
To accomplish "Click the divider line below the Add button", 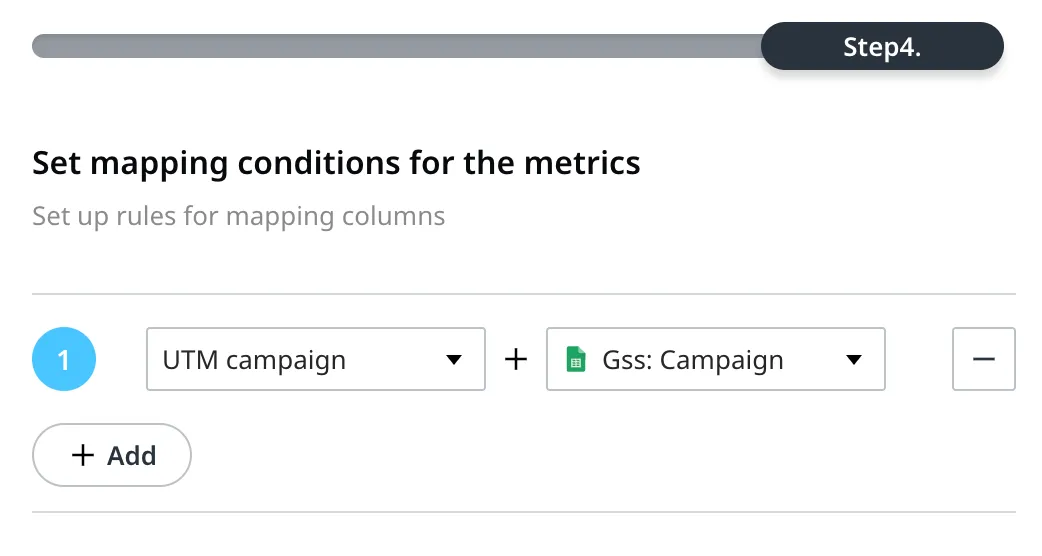I will pos(524,511).
